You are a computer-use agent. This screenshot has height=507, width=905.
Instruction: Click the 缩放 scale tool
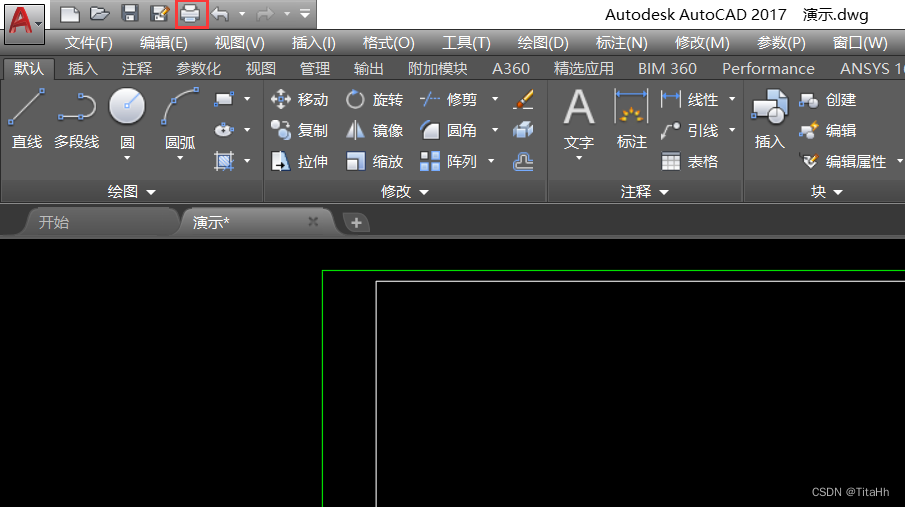click(374, 162)
